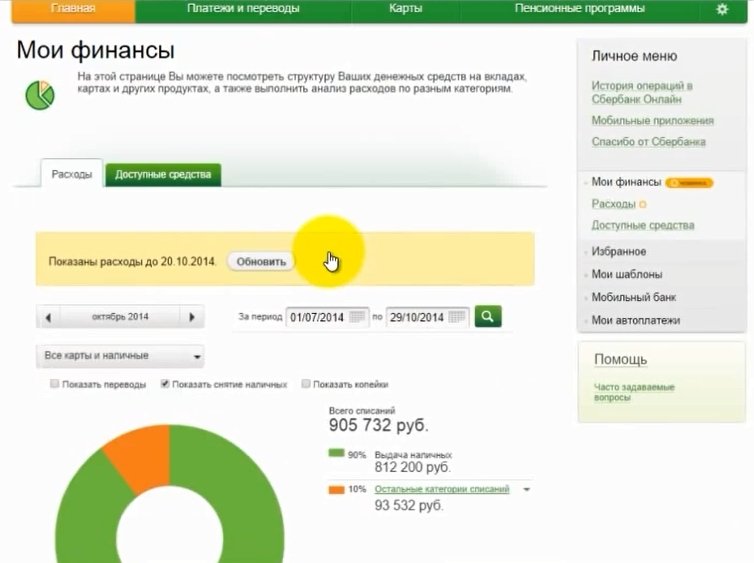
Task: Click the settings gear icon in top bar
Action: pos(722,9)
